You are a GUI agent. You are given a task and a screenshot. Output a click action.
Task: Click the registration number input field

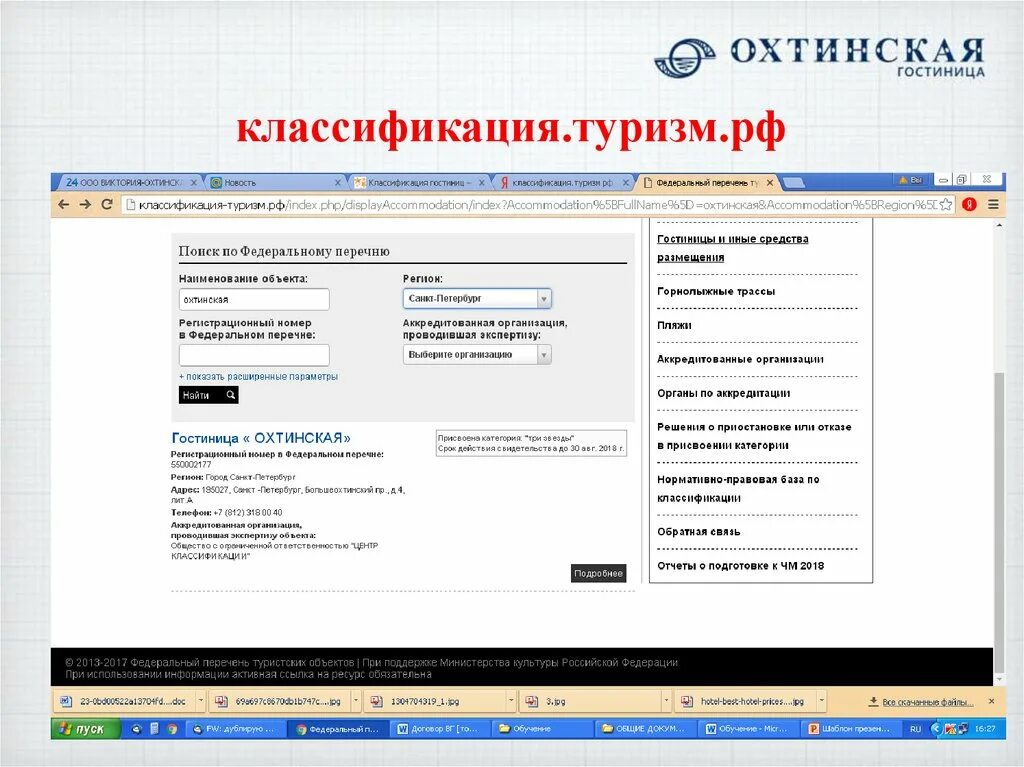pos(254,355)
